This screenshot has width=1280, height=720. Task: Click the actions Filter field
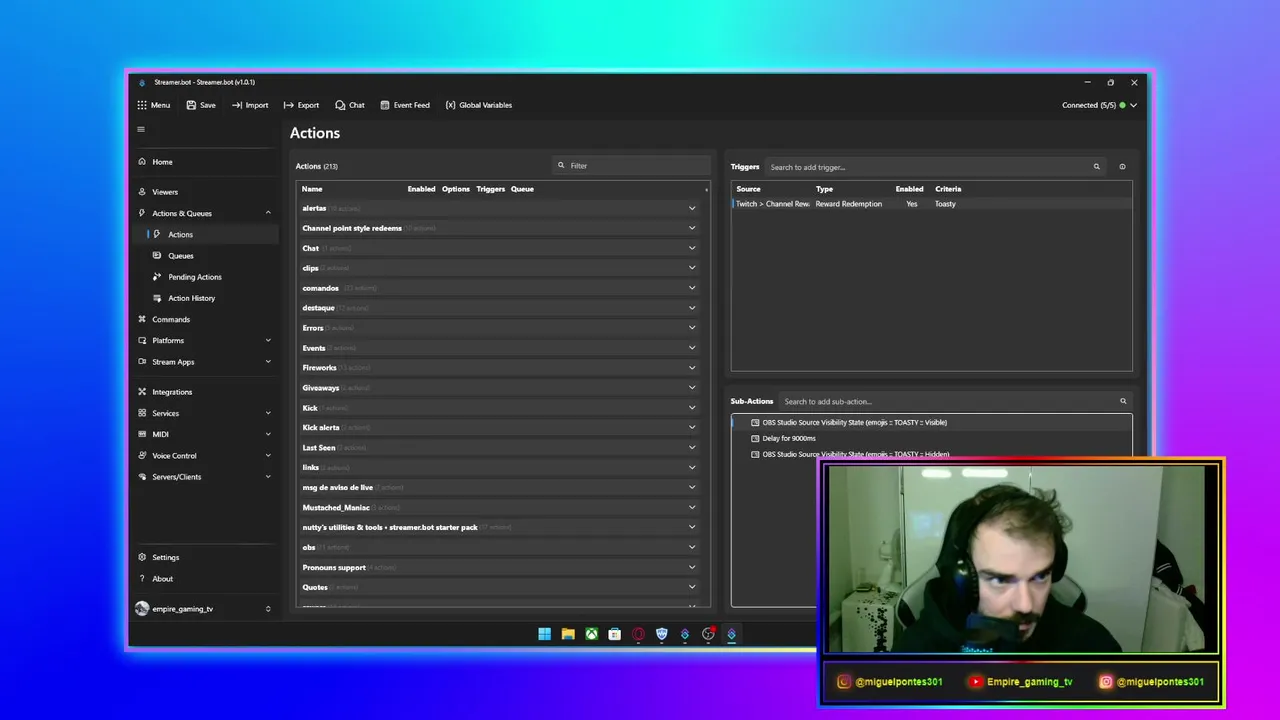point(632,166)
